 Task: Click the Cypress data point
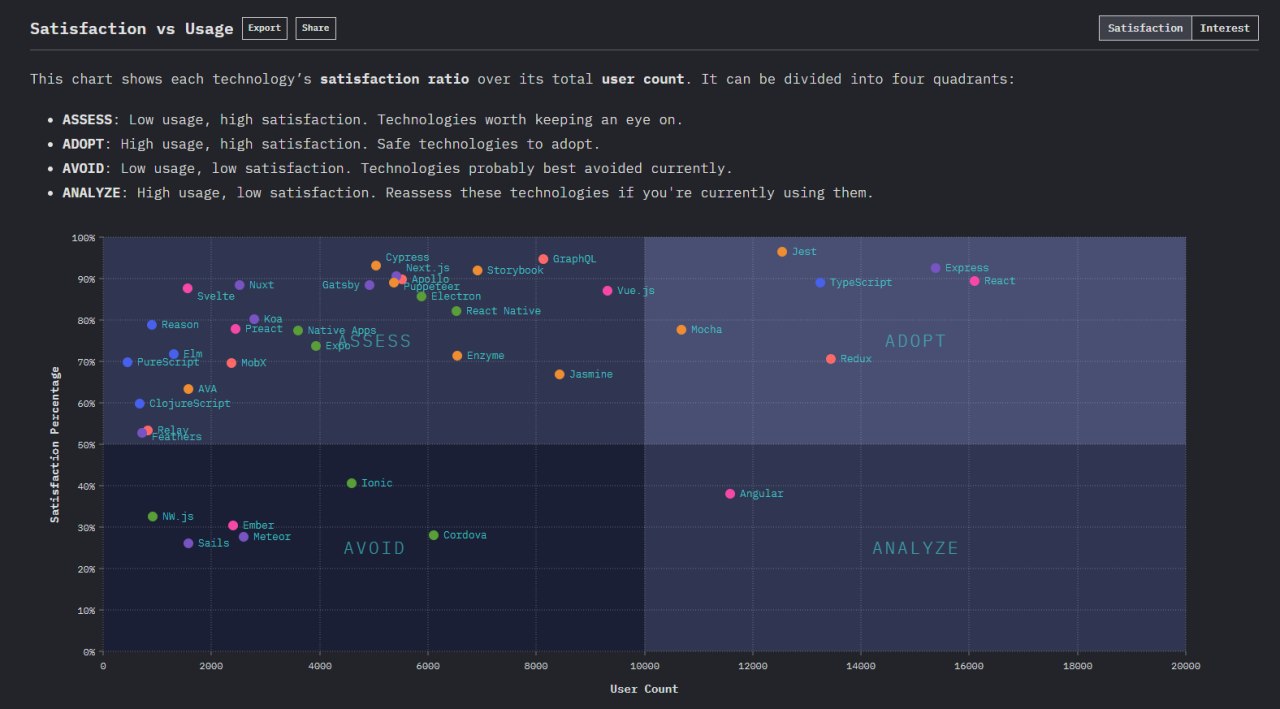click(x=376, y=266)
